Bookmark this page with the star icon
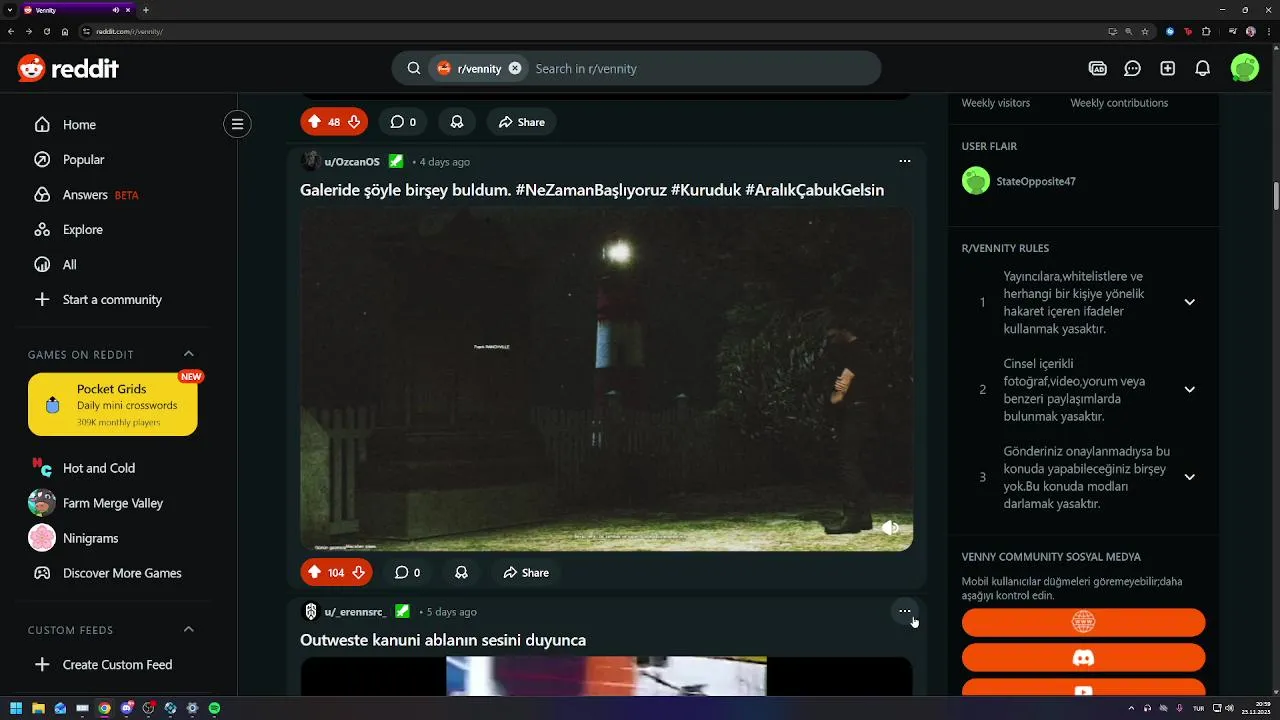Image resolution: width=1280 pixels, height=720 pixels. tap(1145, 31)
